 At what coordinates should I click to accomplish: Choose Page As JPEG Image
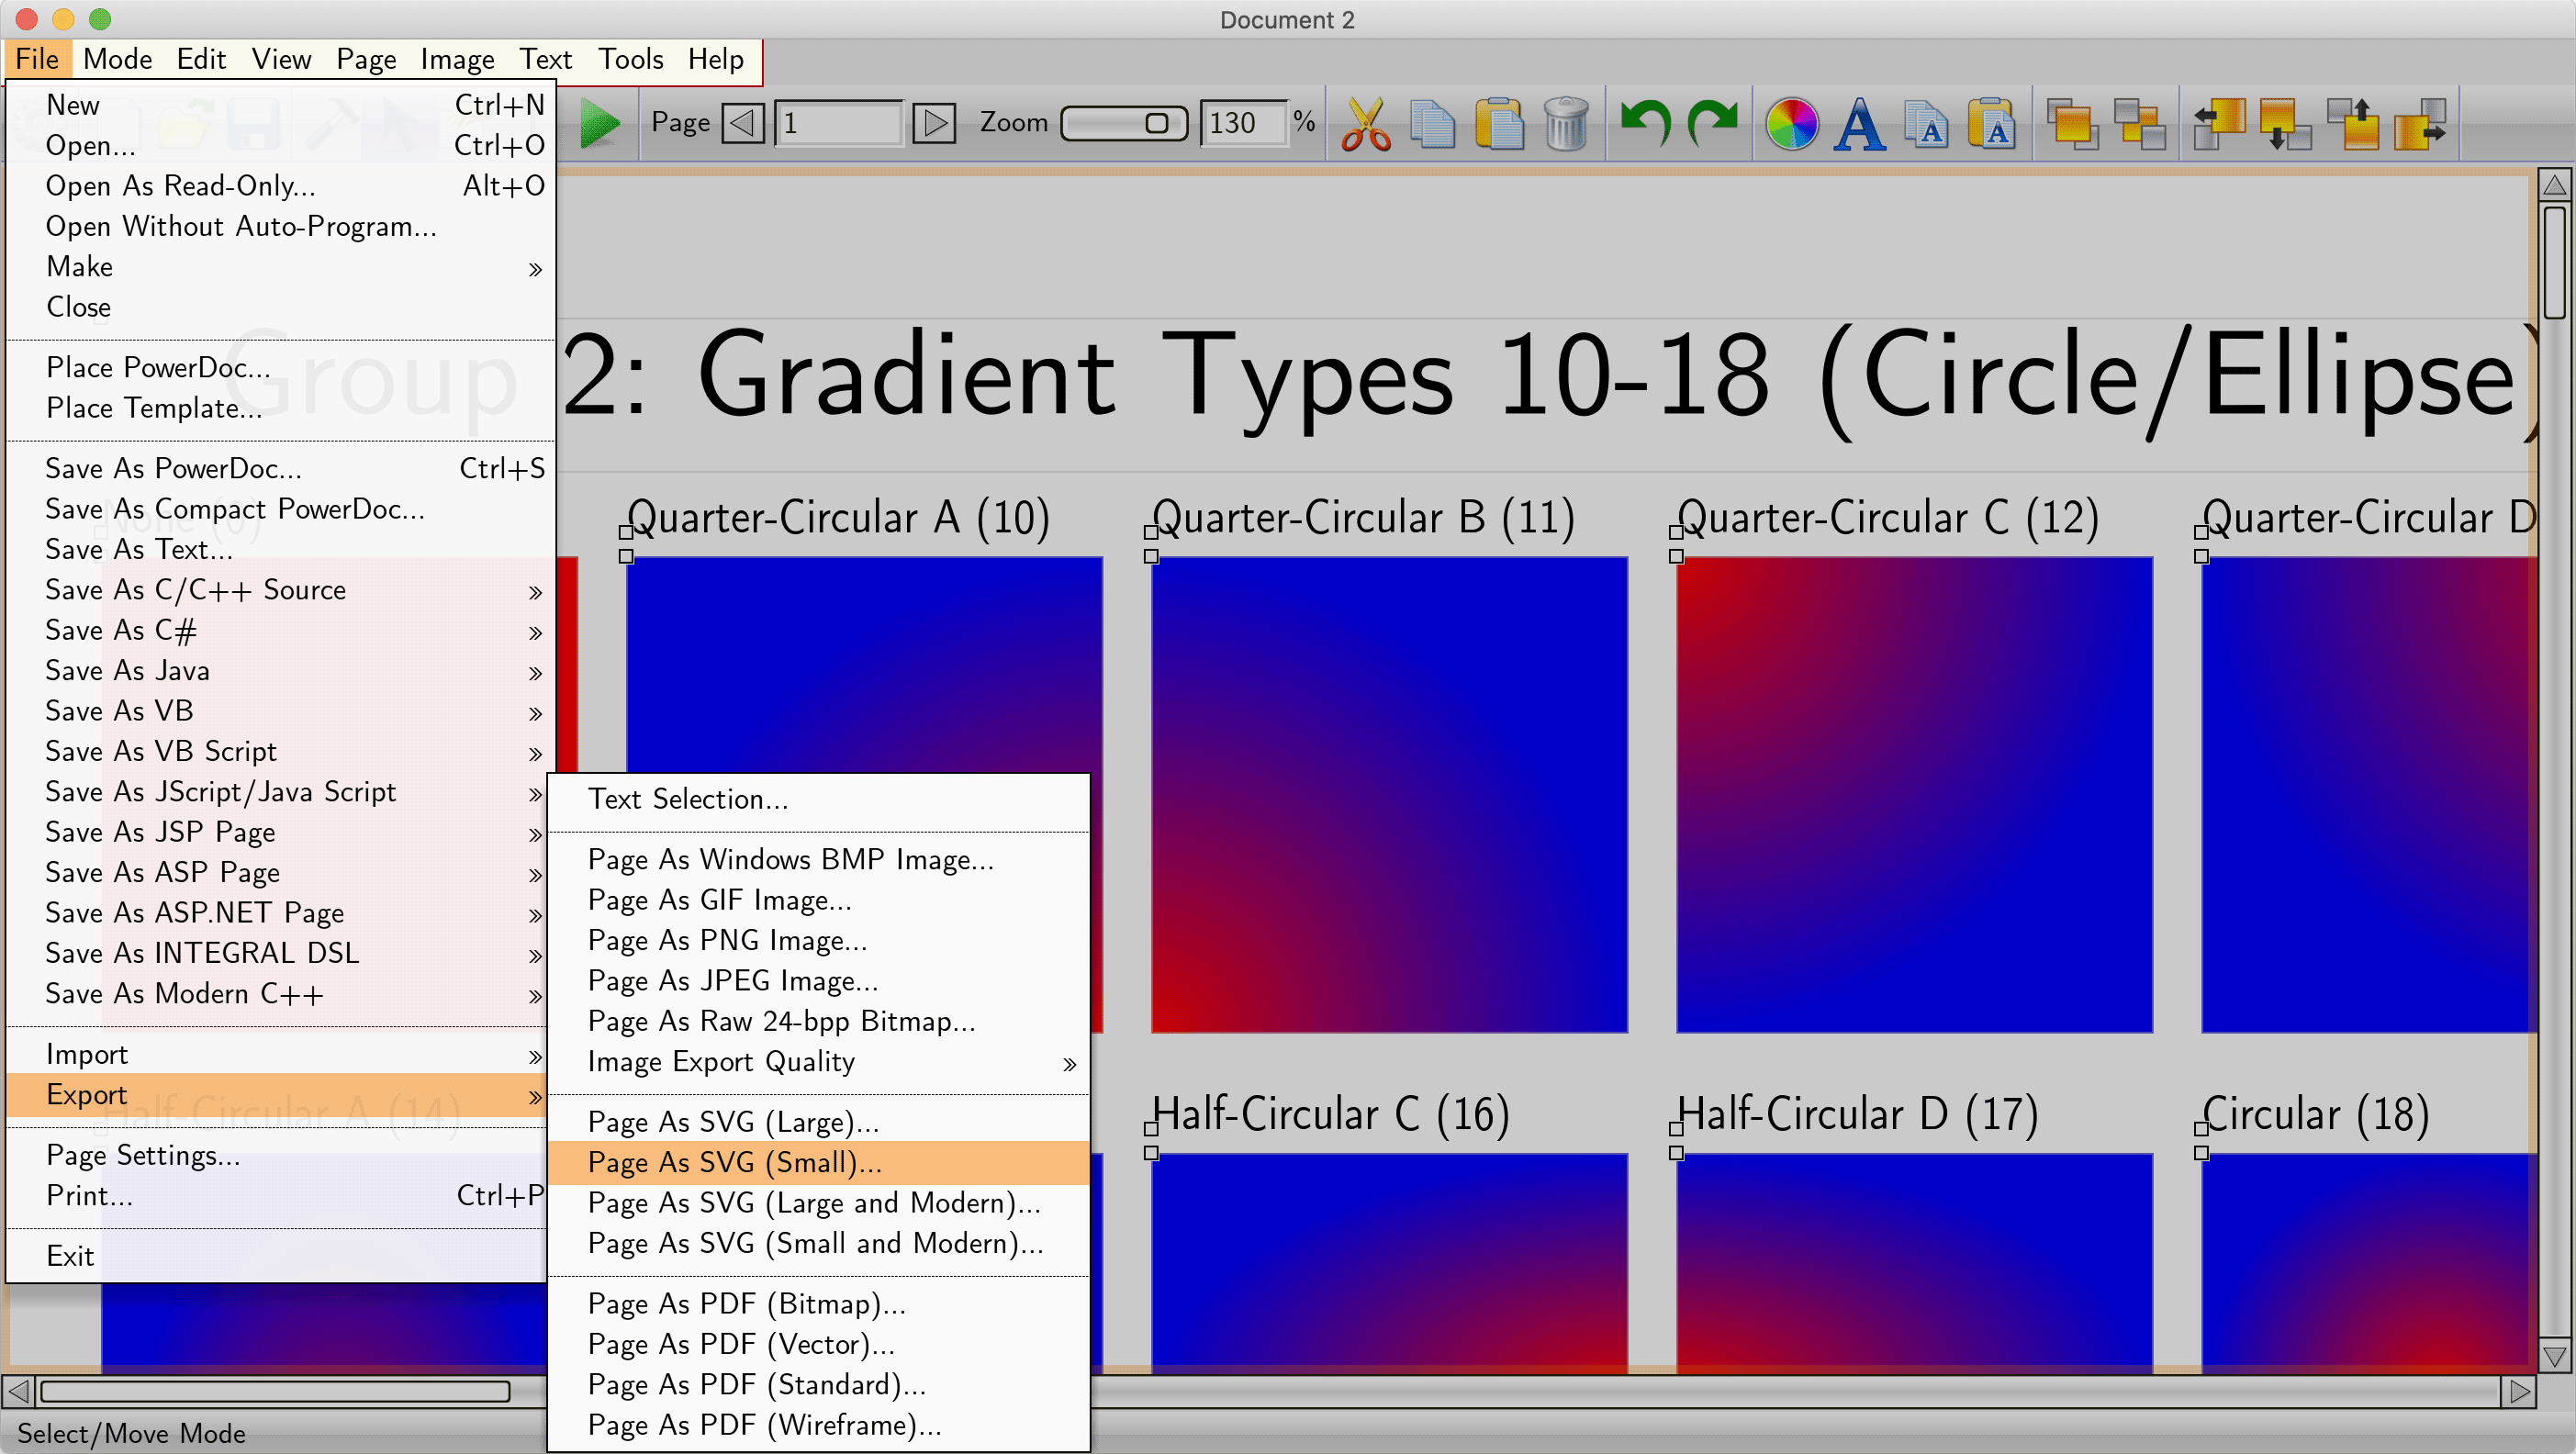pyautogui.click(x=818, y=981)
